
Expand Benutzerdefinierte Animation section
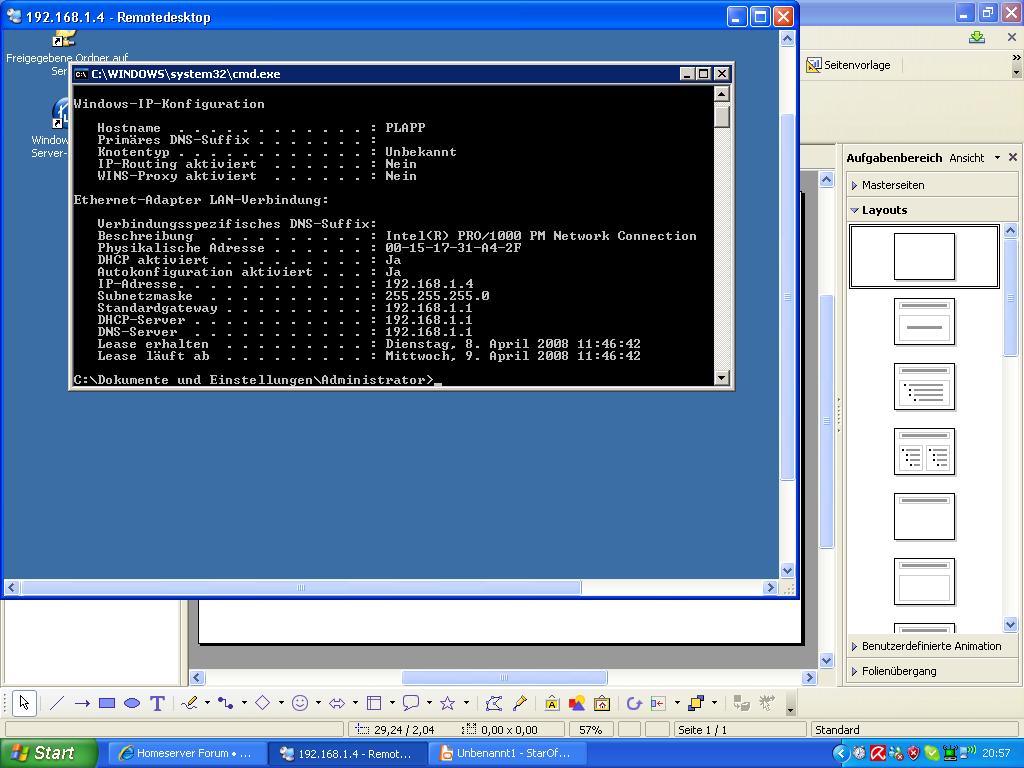tap(932, 647)
